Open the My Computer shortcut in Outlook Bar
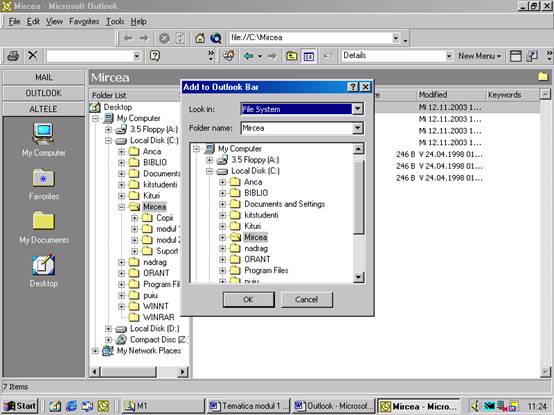Screen dimensions: 554x415 point(43,140)
